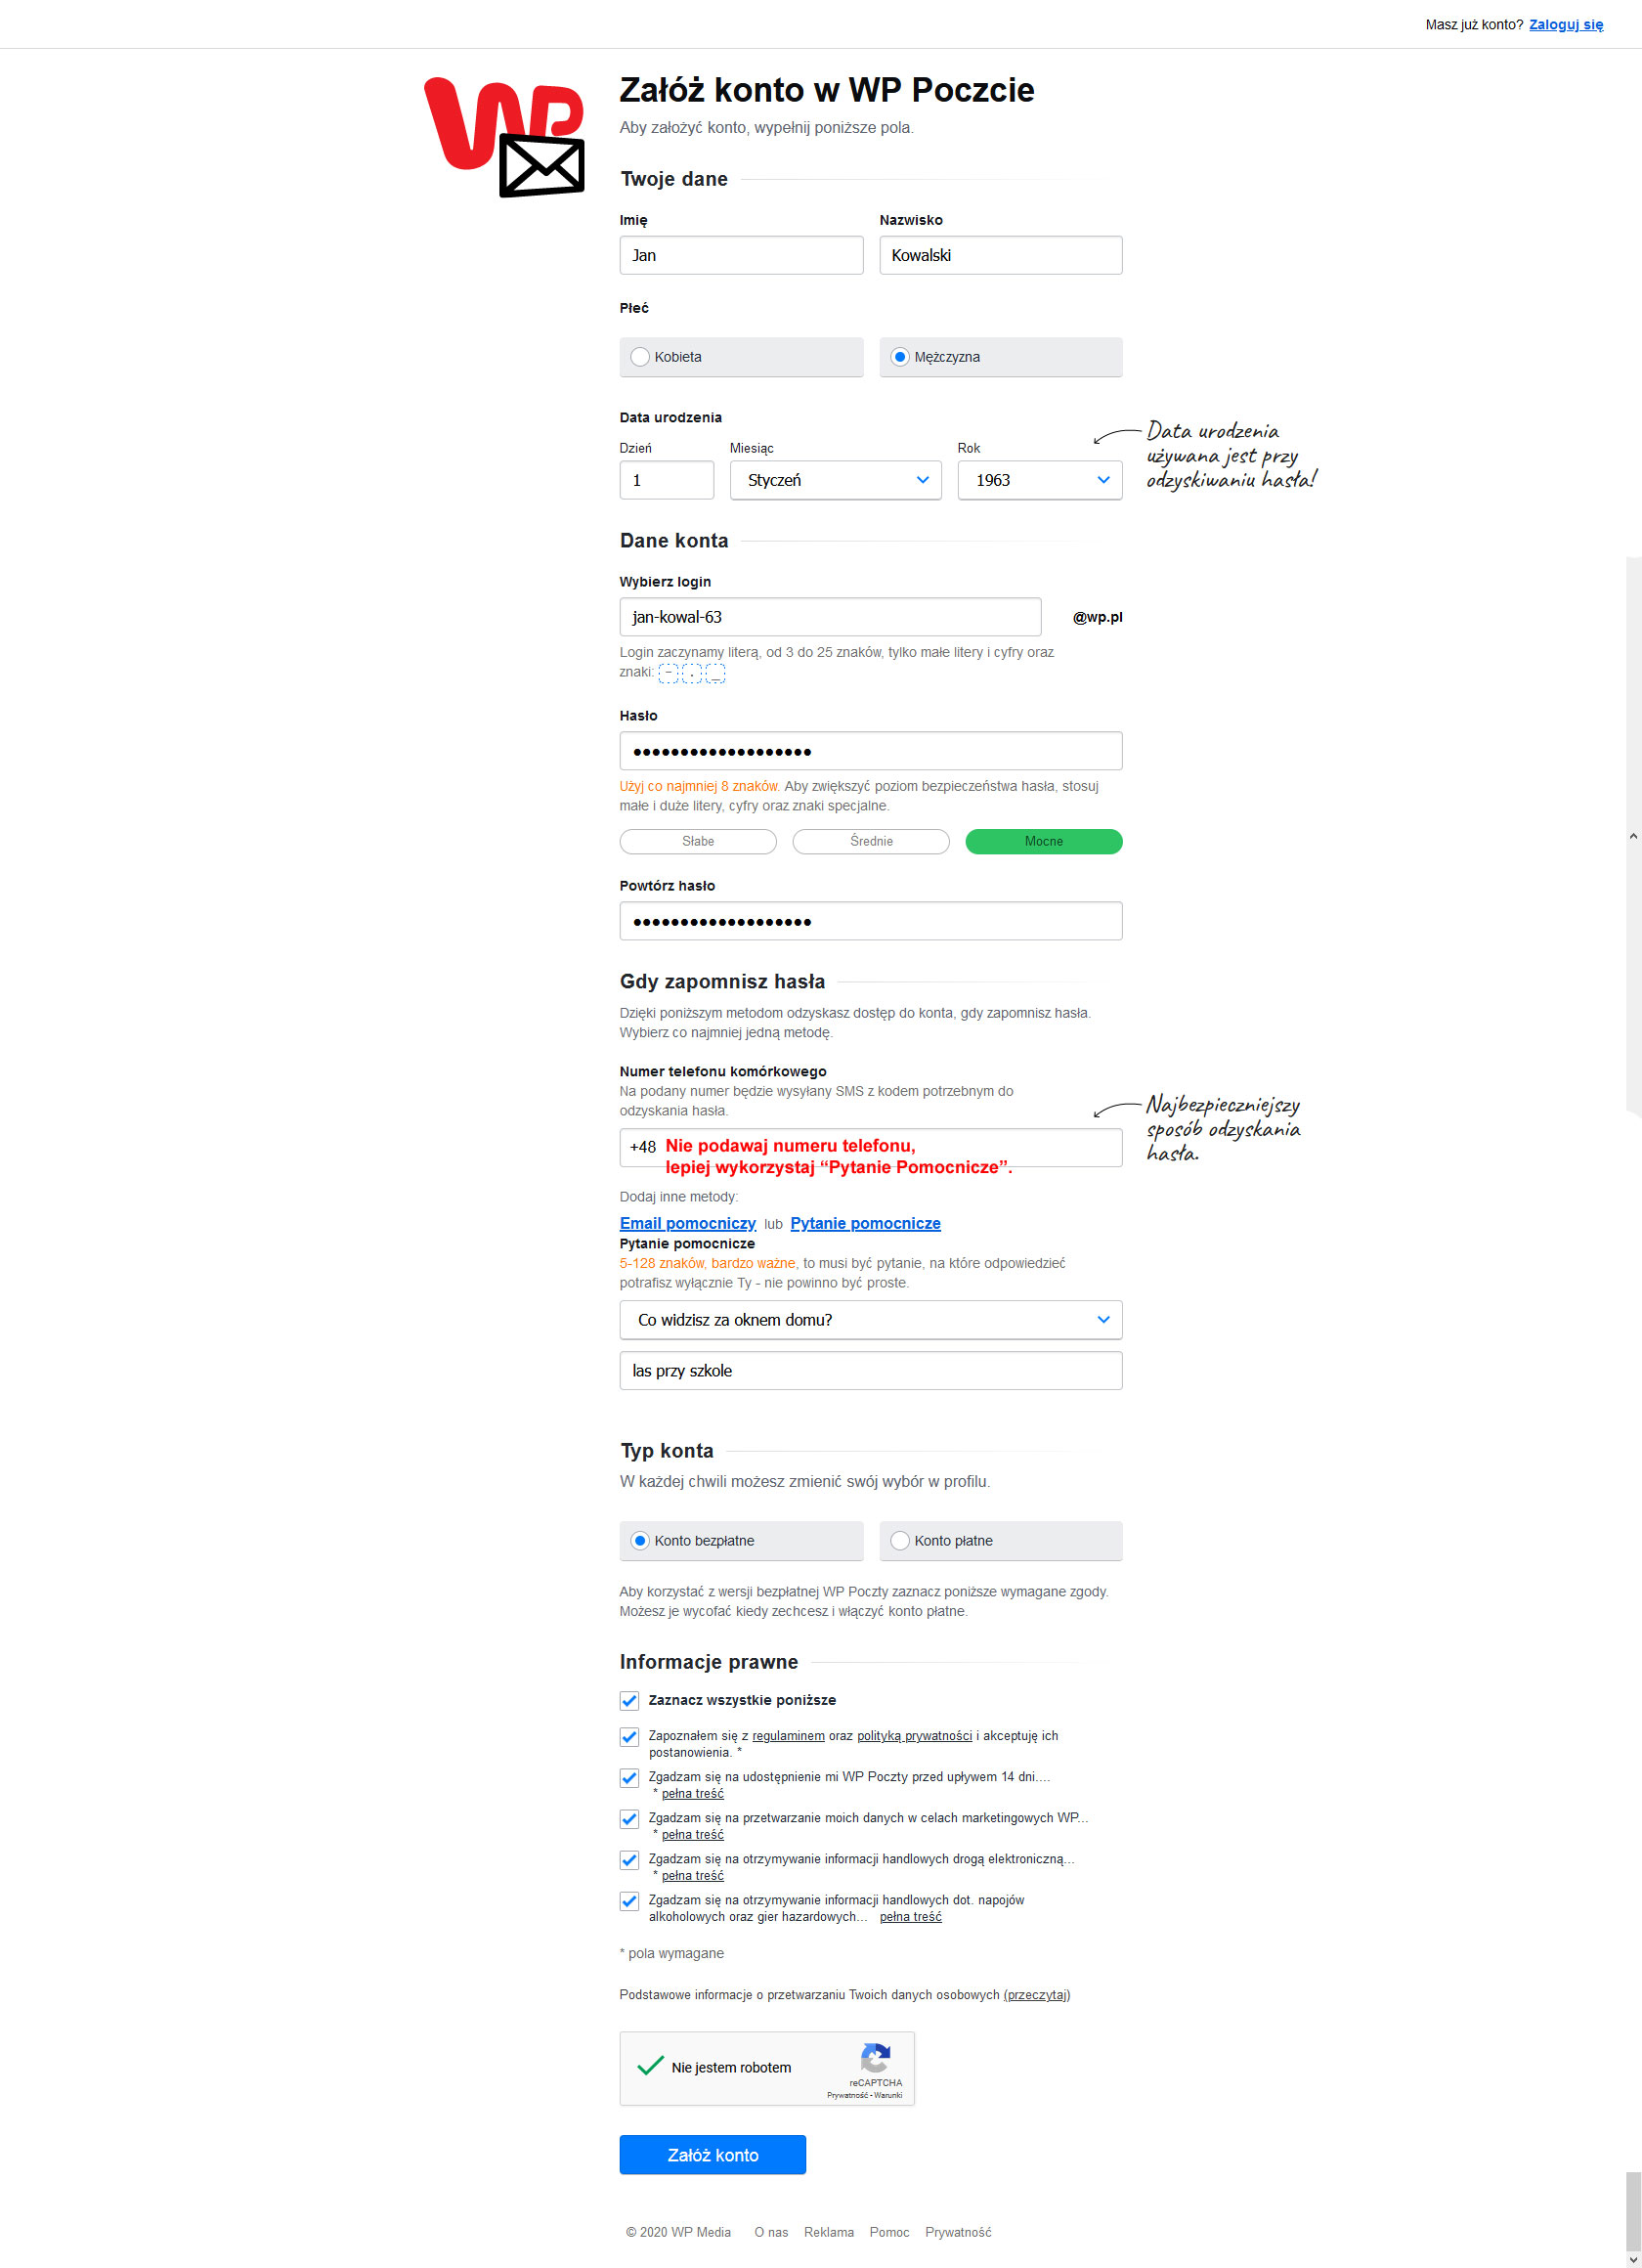This screenshot has height=2268, width=1642.
Task: Open the Email pomocniczy recovery method
Action: pos(688,1223)
